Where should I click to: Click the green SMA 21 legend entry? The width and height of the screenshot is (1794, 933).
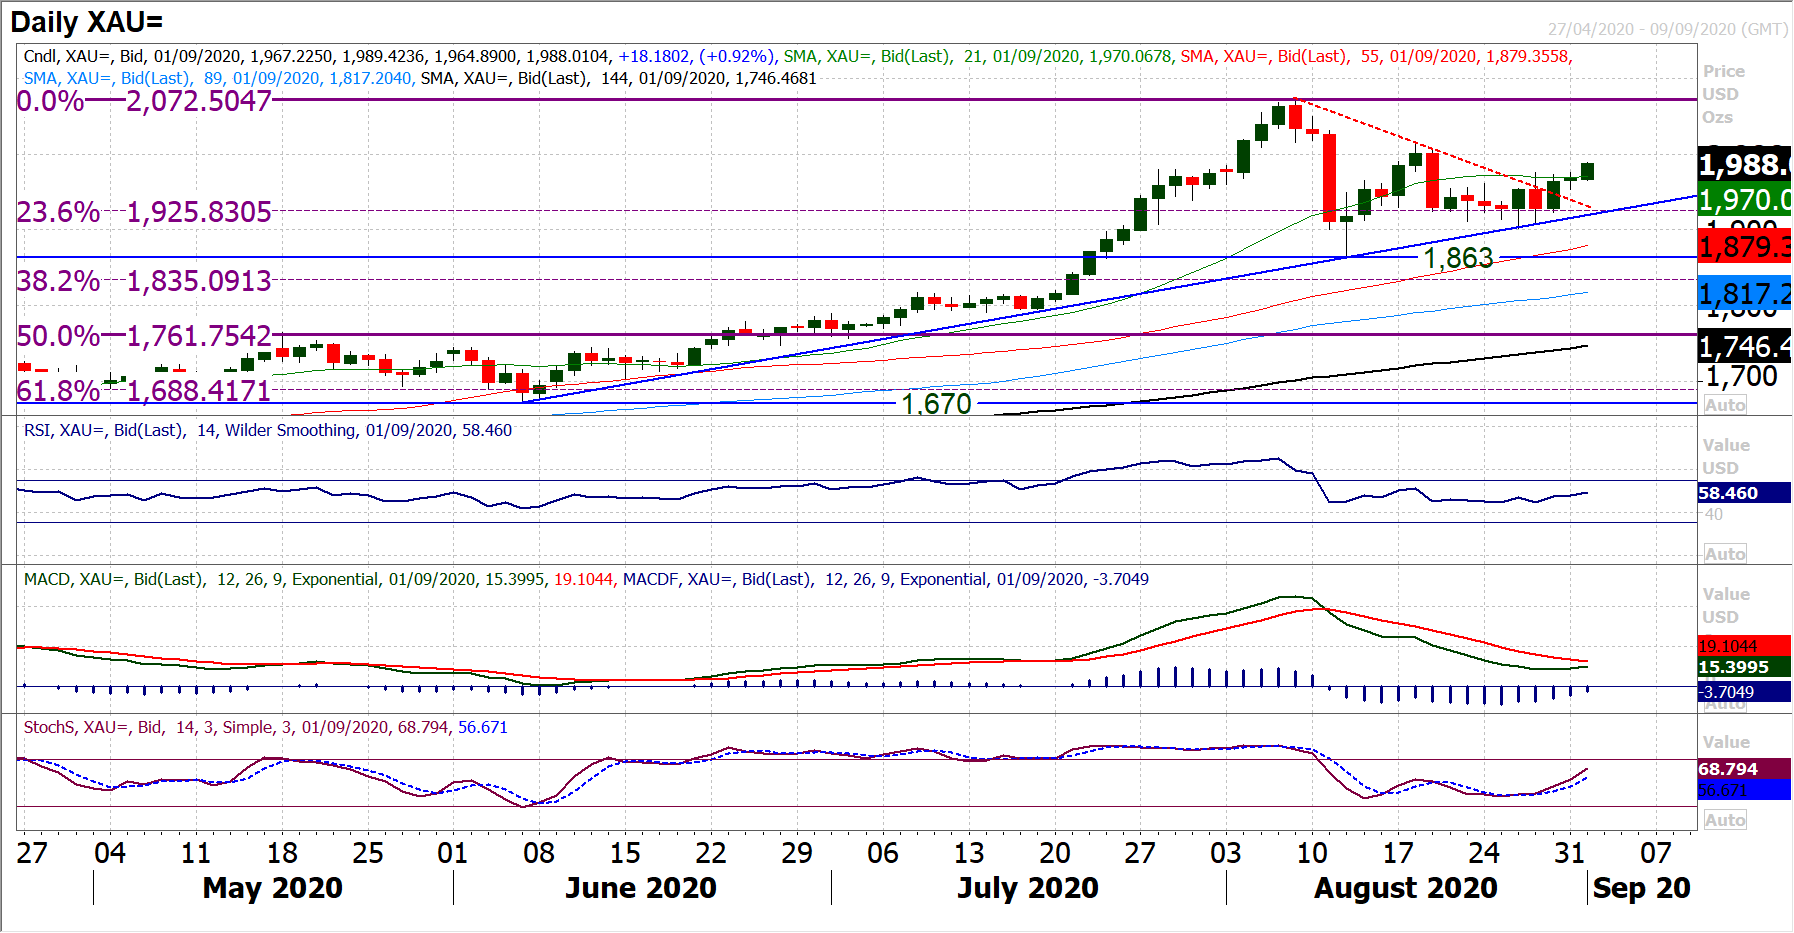pyautogui.click(x=977, y=56)
